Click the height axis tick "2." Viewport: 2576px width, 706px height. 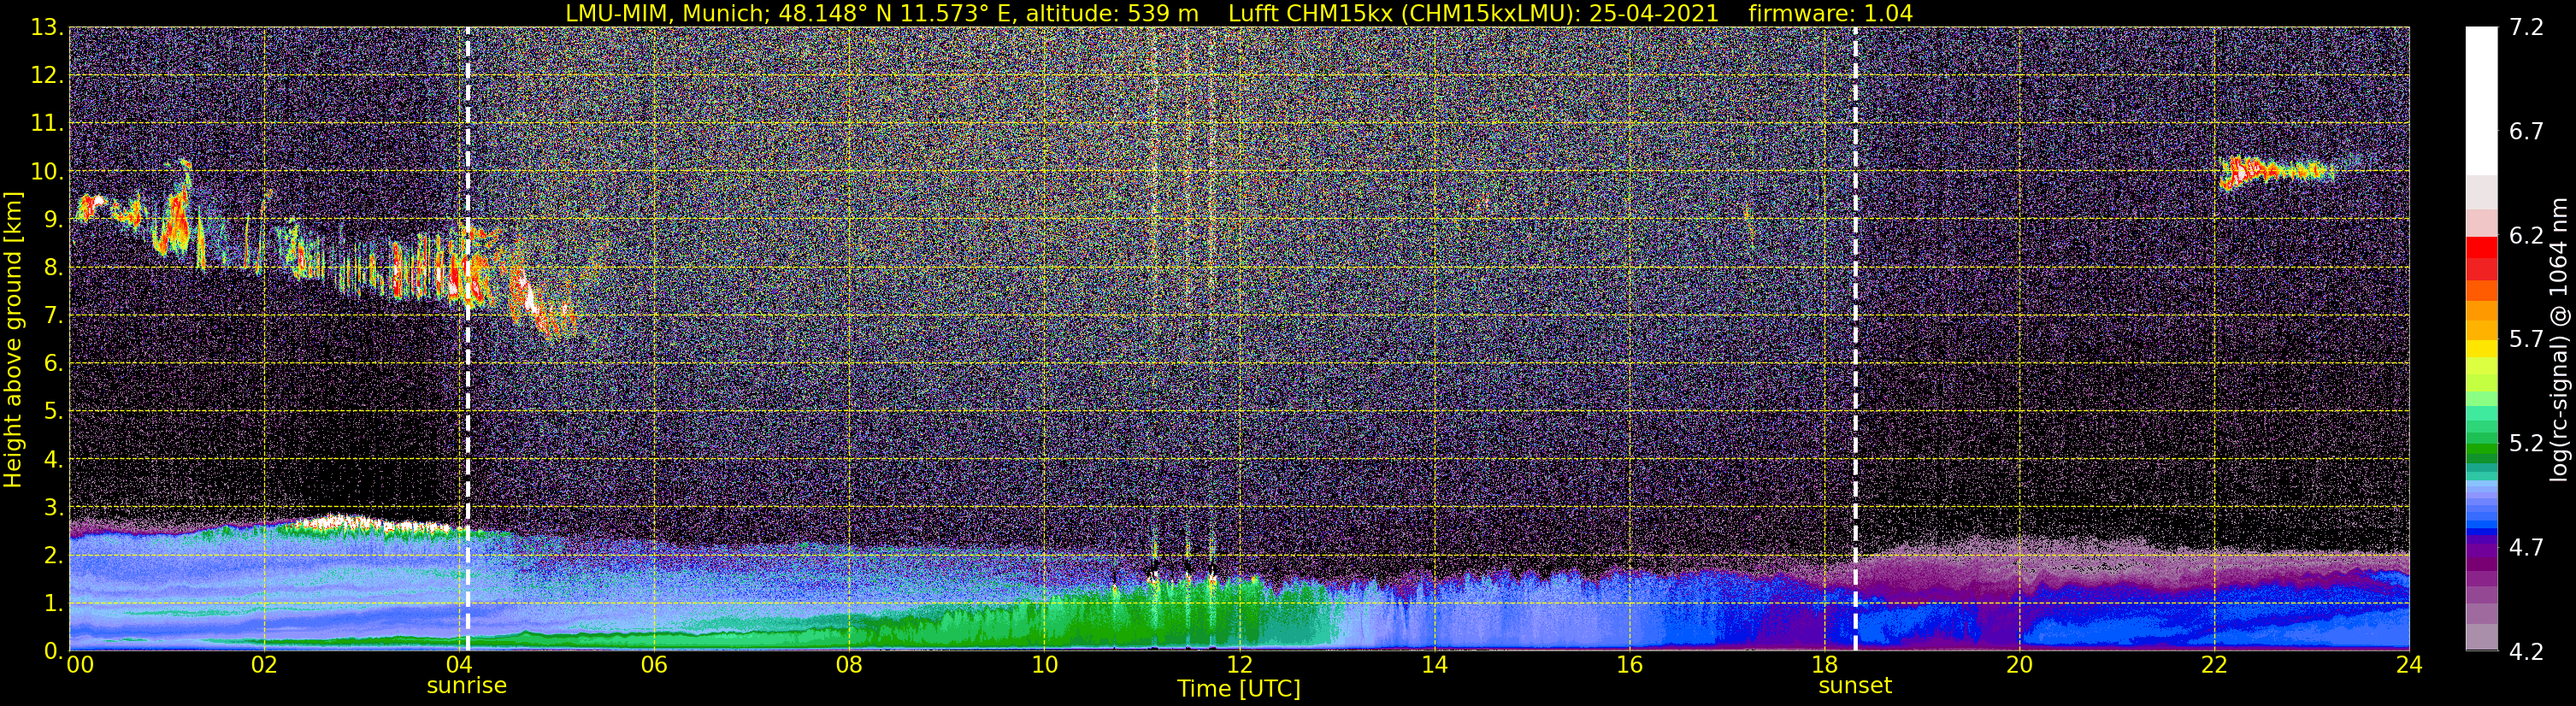[54, 556]
